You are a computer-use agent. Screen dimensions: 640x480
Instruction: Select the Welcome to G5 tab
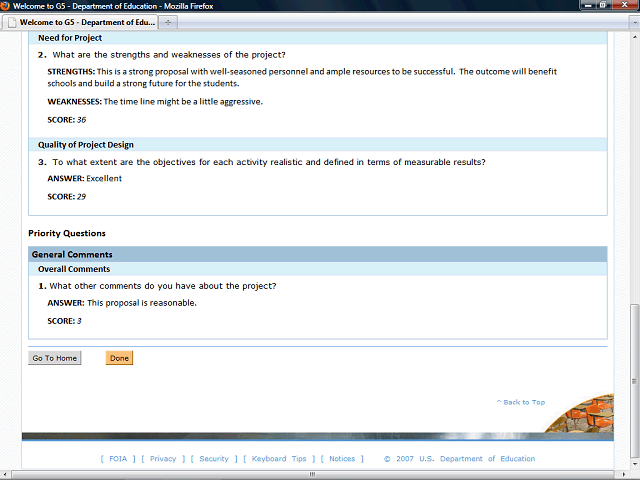pos(80,22)
